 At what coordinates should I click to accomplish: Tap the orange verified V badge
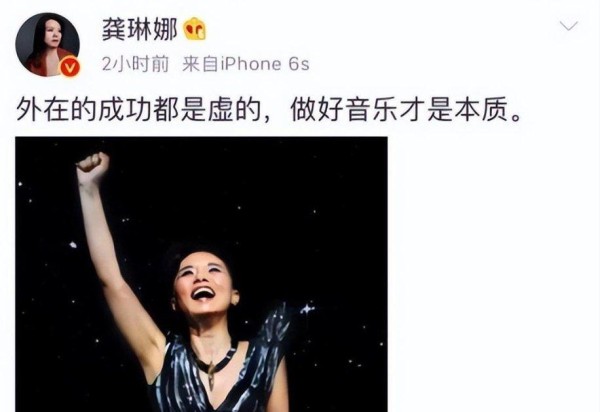tap(70, 68)
